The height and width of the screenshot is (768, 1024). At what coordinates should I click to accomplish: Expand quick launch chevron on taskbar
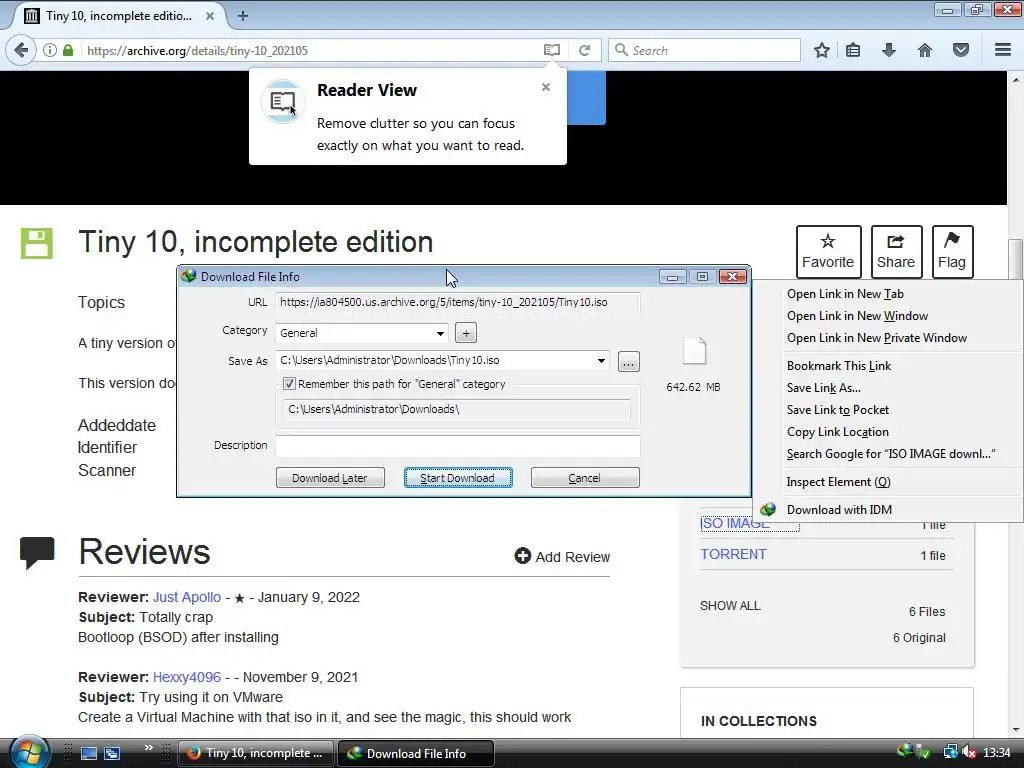point(148,748)
